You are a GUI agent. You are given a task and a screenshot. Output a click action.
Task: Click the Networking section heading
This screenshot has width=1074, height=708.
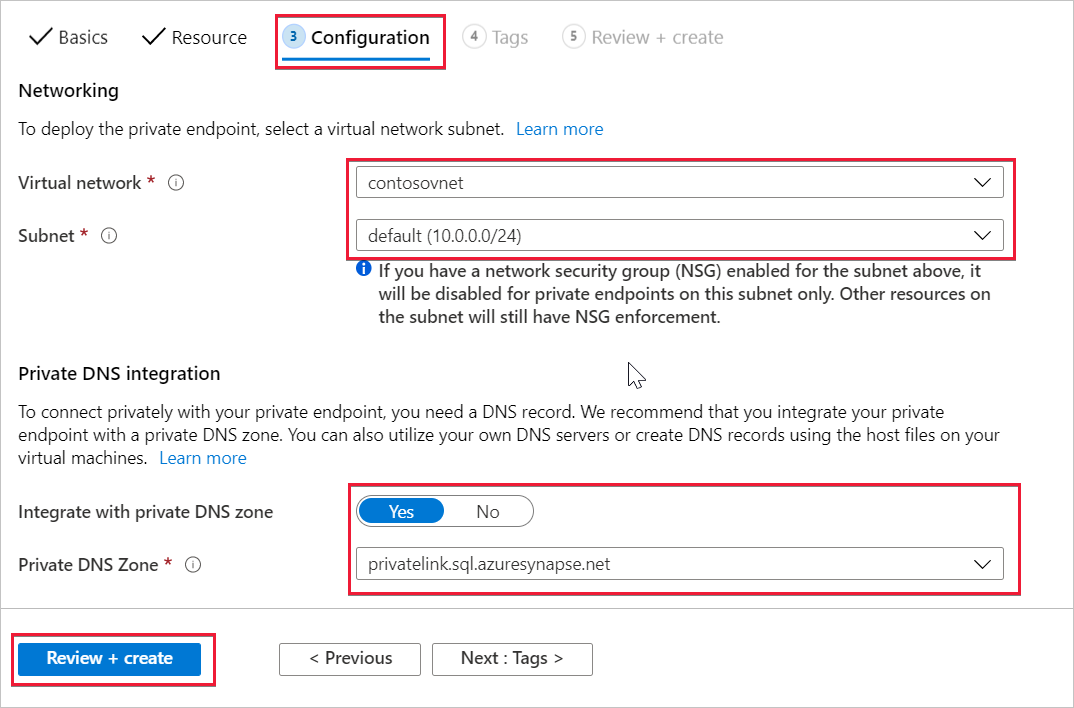pyautogui.click(x=68, y=90)
